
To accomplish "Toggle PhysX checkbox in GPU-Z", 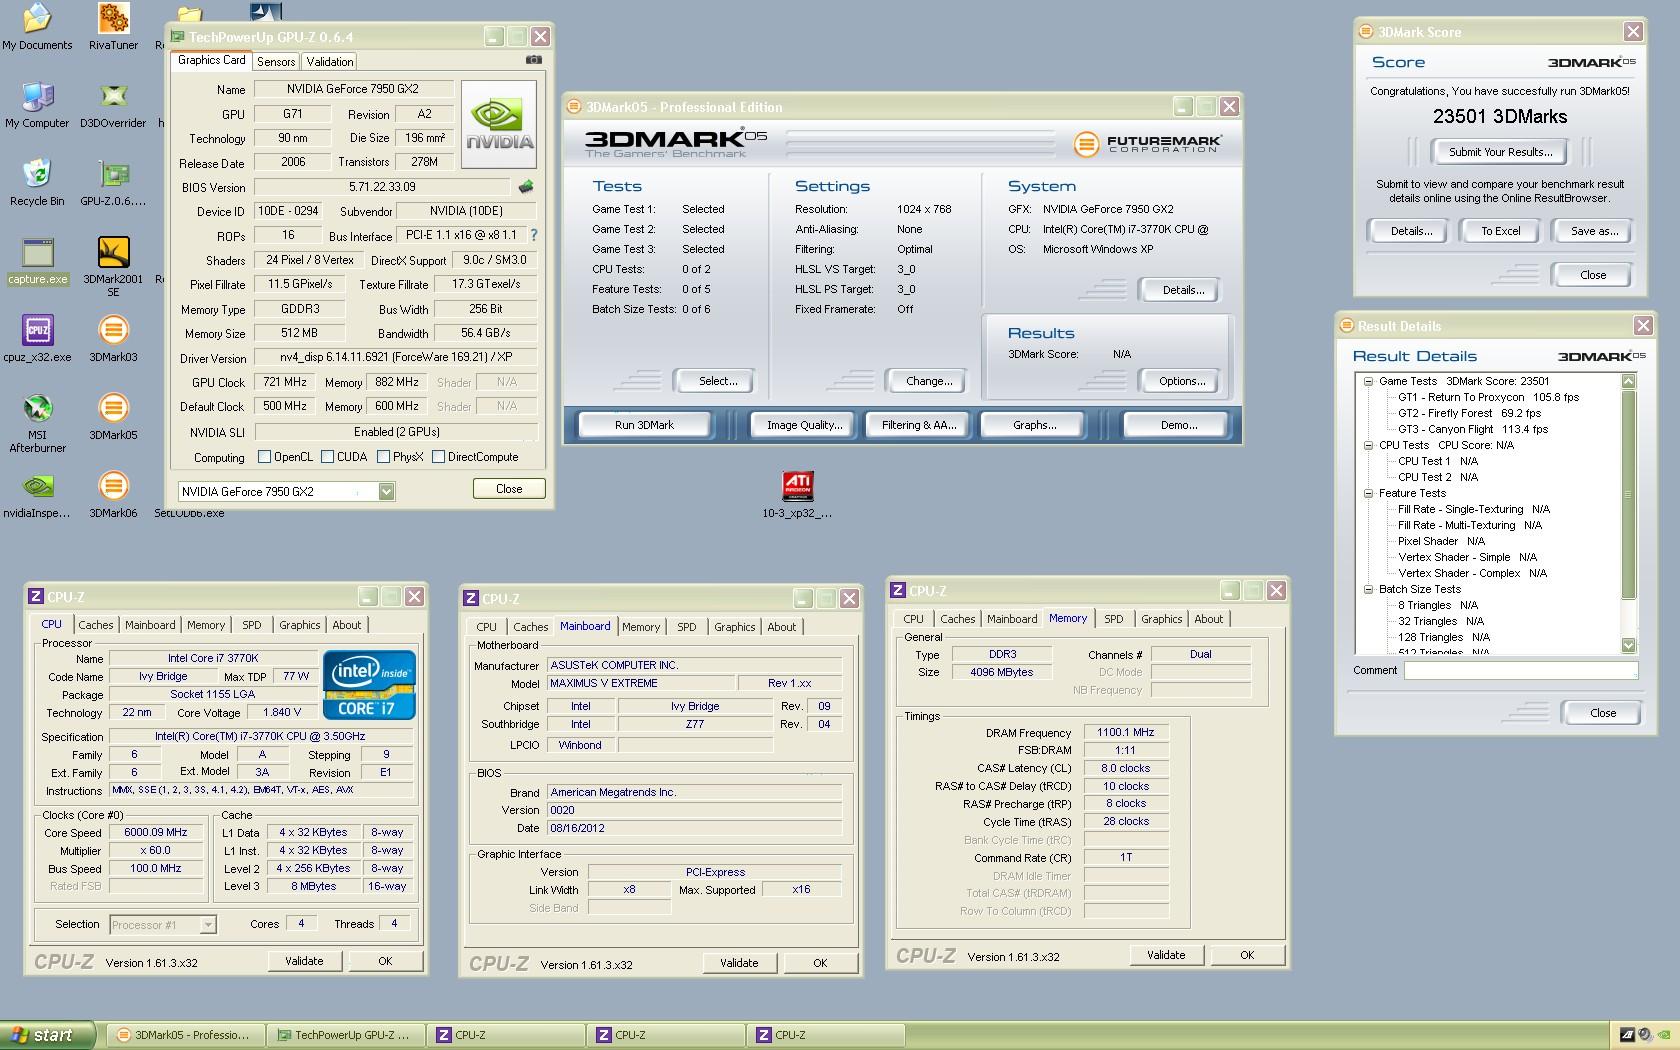I will [383, 457].
